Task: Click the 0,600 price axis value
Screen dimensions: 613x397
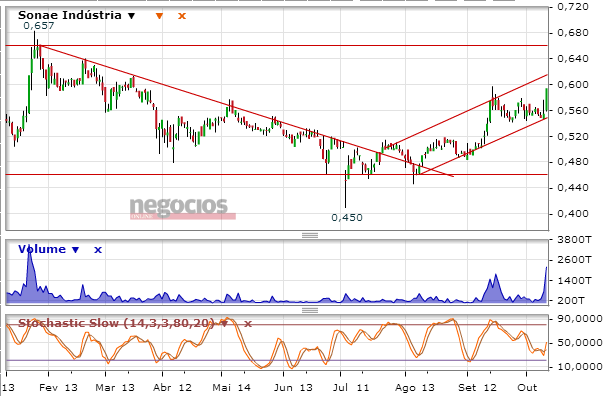Action: 572,84
